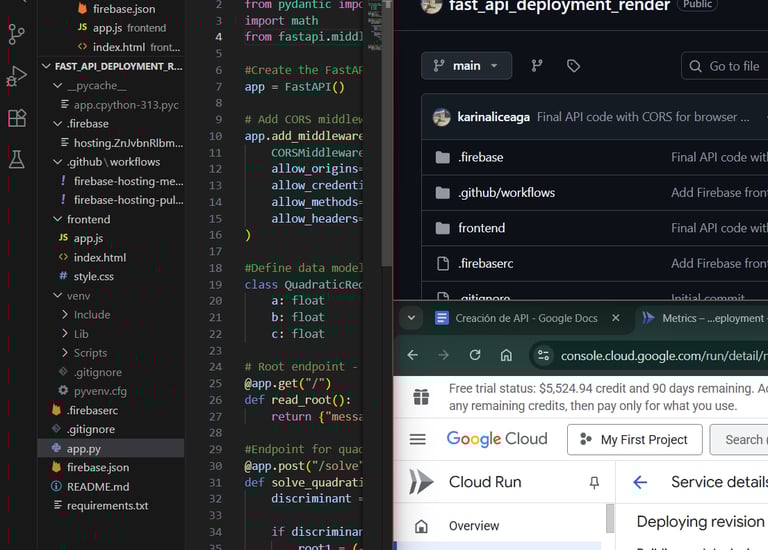Image resolution: width=768 pixels, height=550 pixels.
Task: Reload the Cloud Console browser page
Action: (475, 355)
